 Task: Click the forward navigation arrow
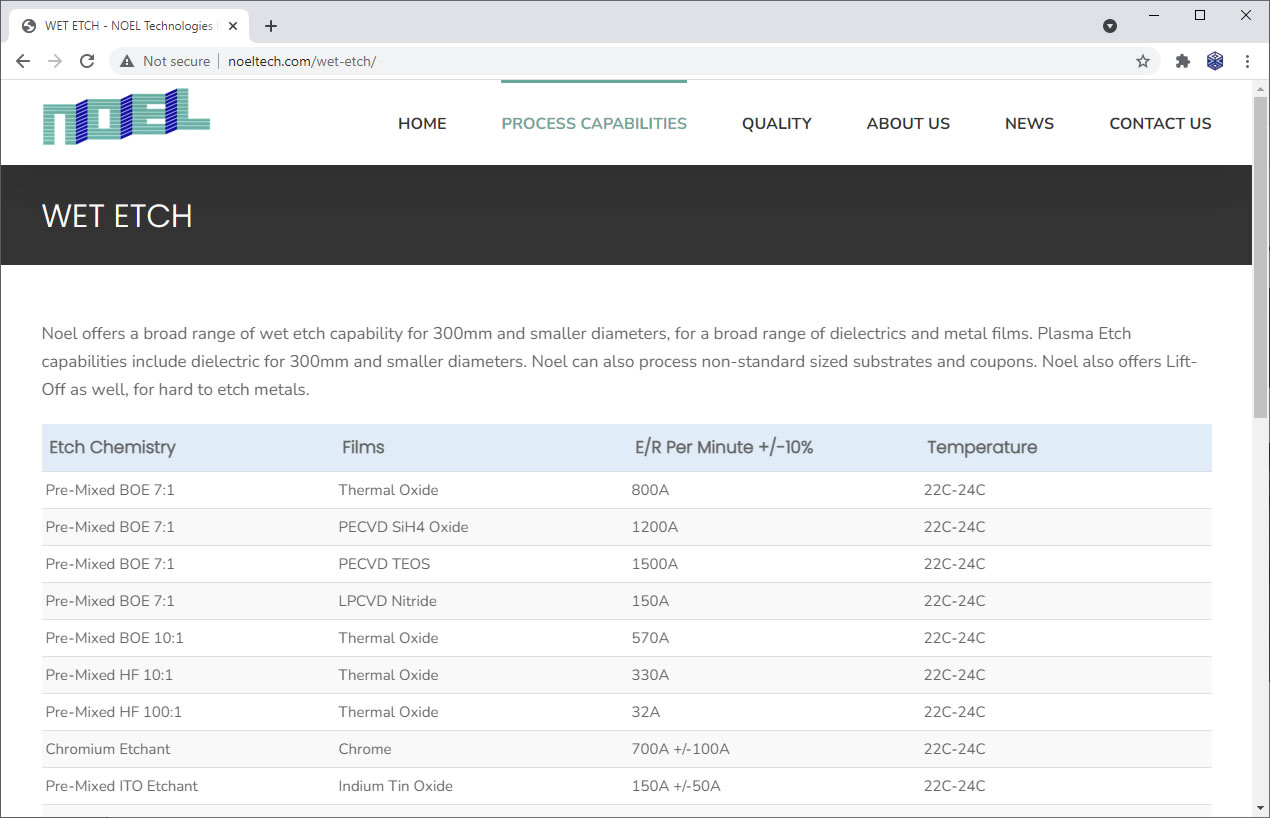click(55, 61)
